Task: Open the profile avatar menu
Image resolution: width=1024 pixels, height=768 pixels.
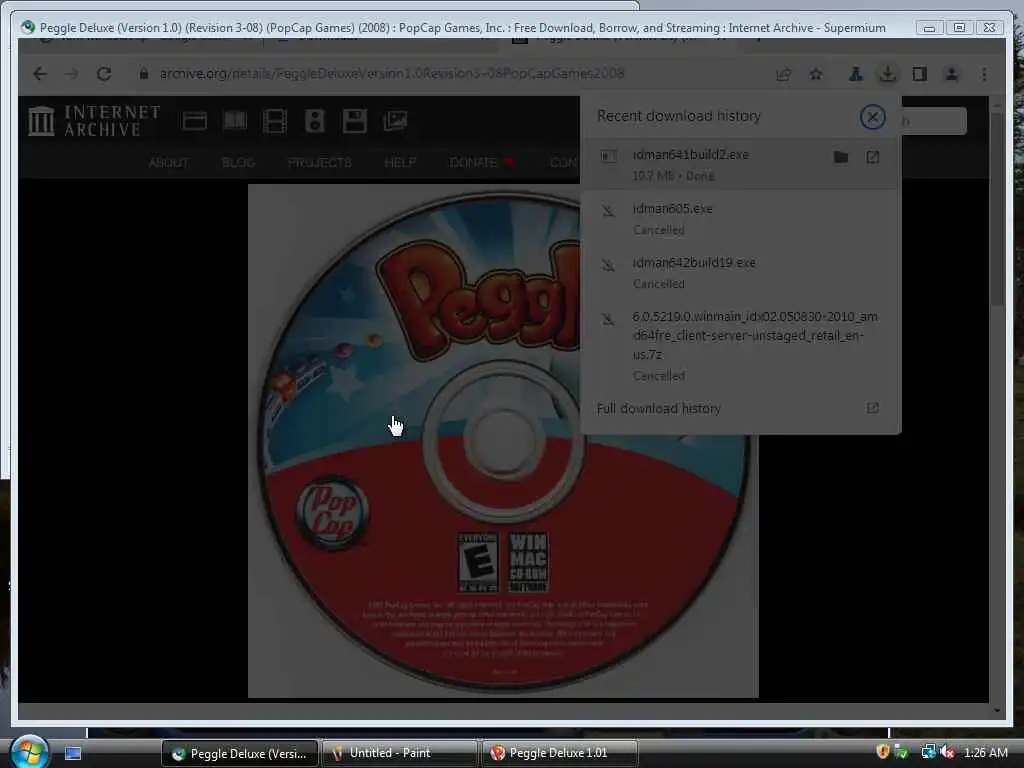Action: pos(952,74)
